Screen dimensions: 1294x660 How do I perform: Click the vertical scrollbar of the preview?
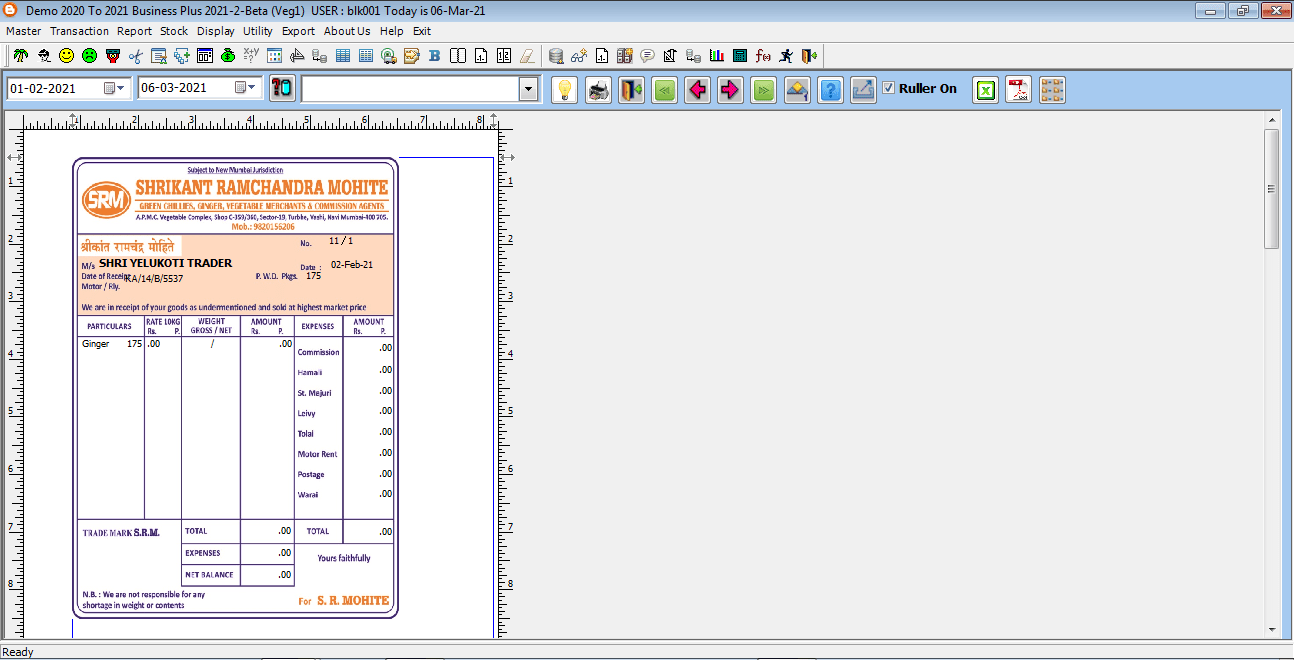pos(1271,190)
